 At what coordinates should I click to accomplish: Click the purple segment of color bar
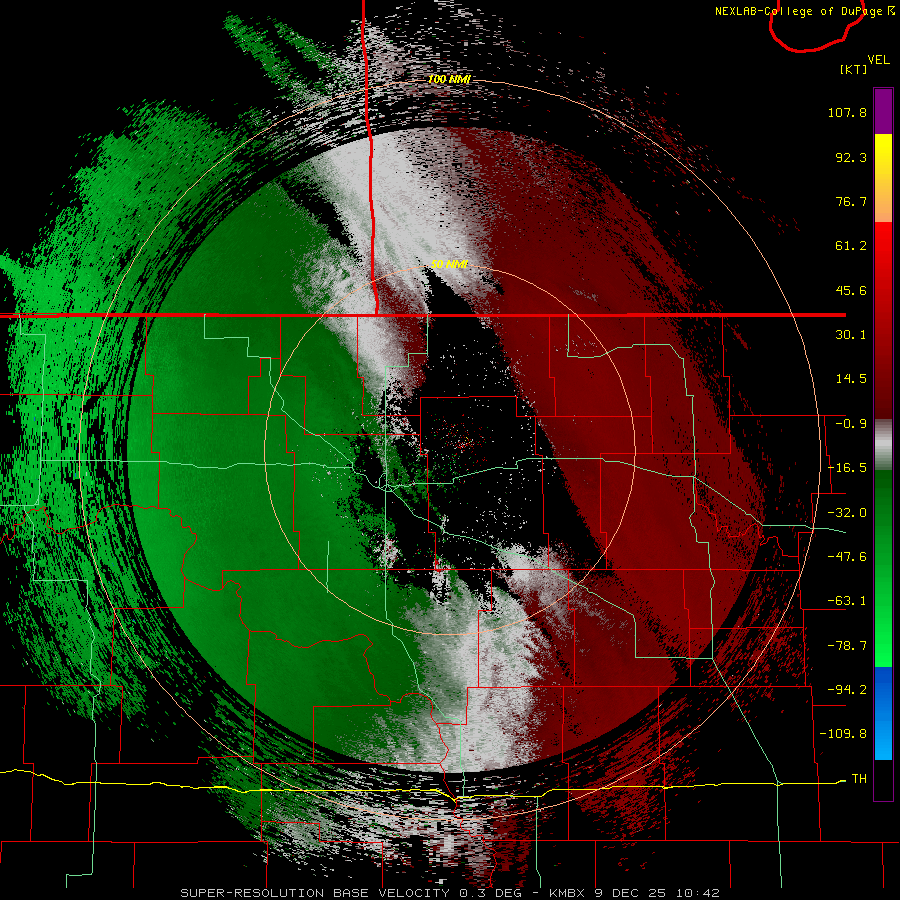click(x=883, y=111)
